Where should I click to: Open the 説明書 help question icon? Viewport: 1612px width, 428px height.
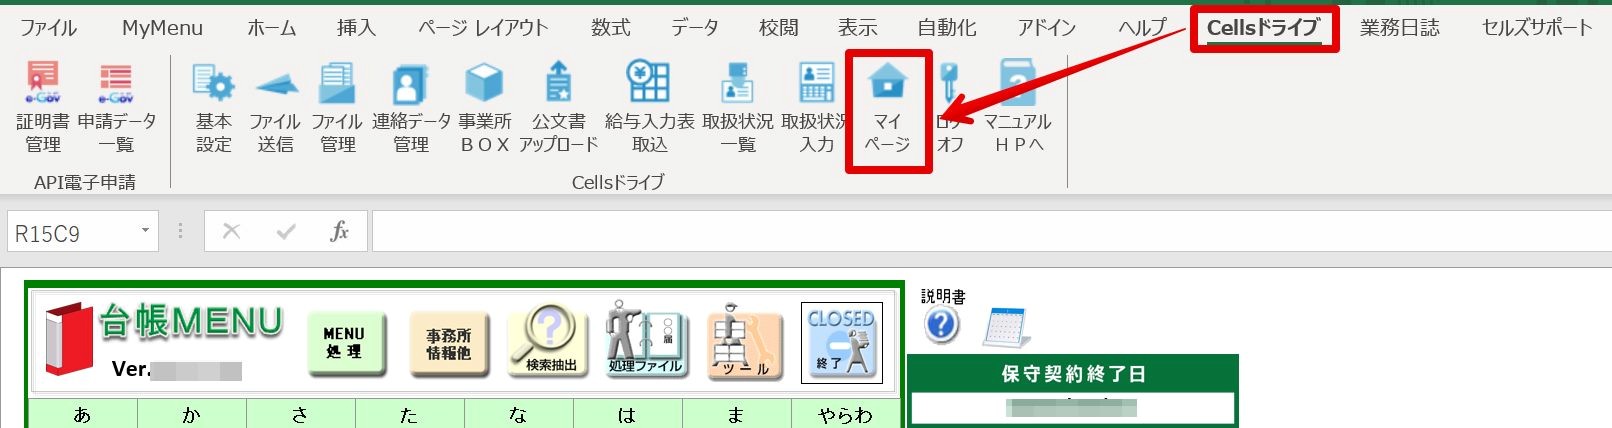click(x=942, y=325)
